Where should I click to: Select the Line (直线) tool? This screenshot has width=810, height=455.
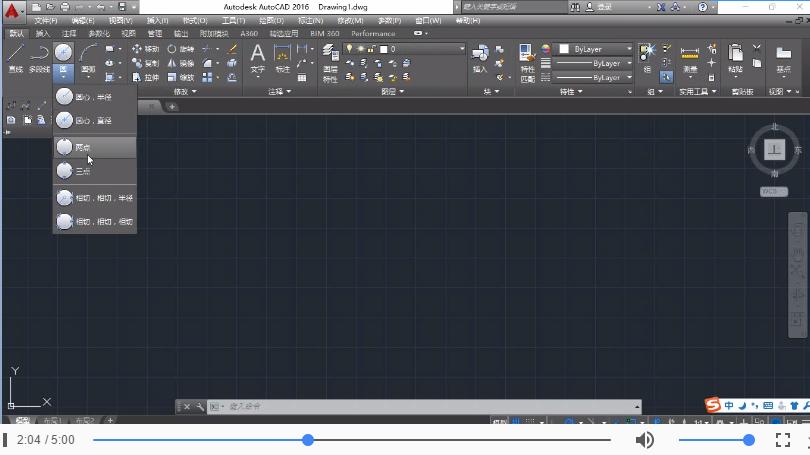15,56
